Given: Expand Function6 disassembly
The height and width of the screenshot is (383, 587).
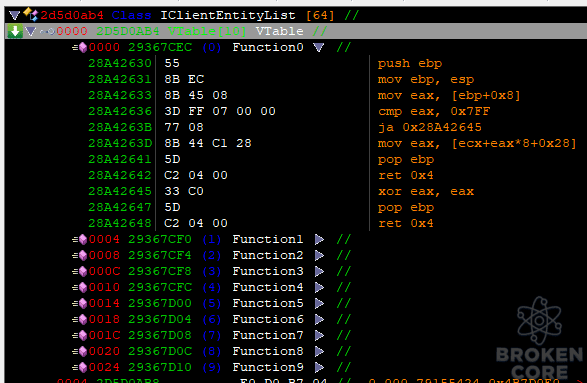Looking at the screenshot, I should (319, 319).
